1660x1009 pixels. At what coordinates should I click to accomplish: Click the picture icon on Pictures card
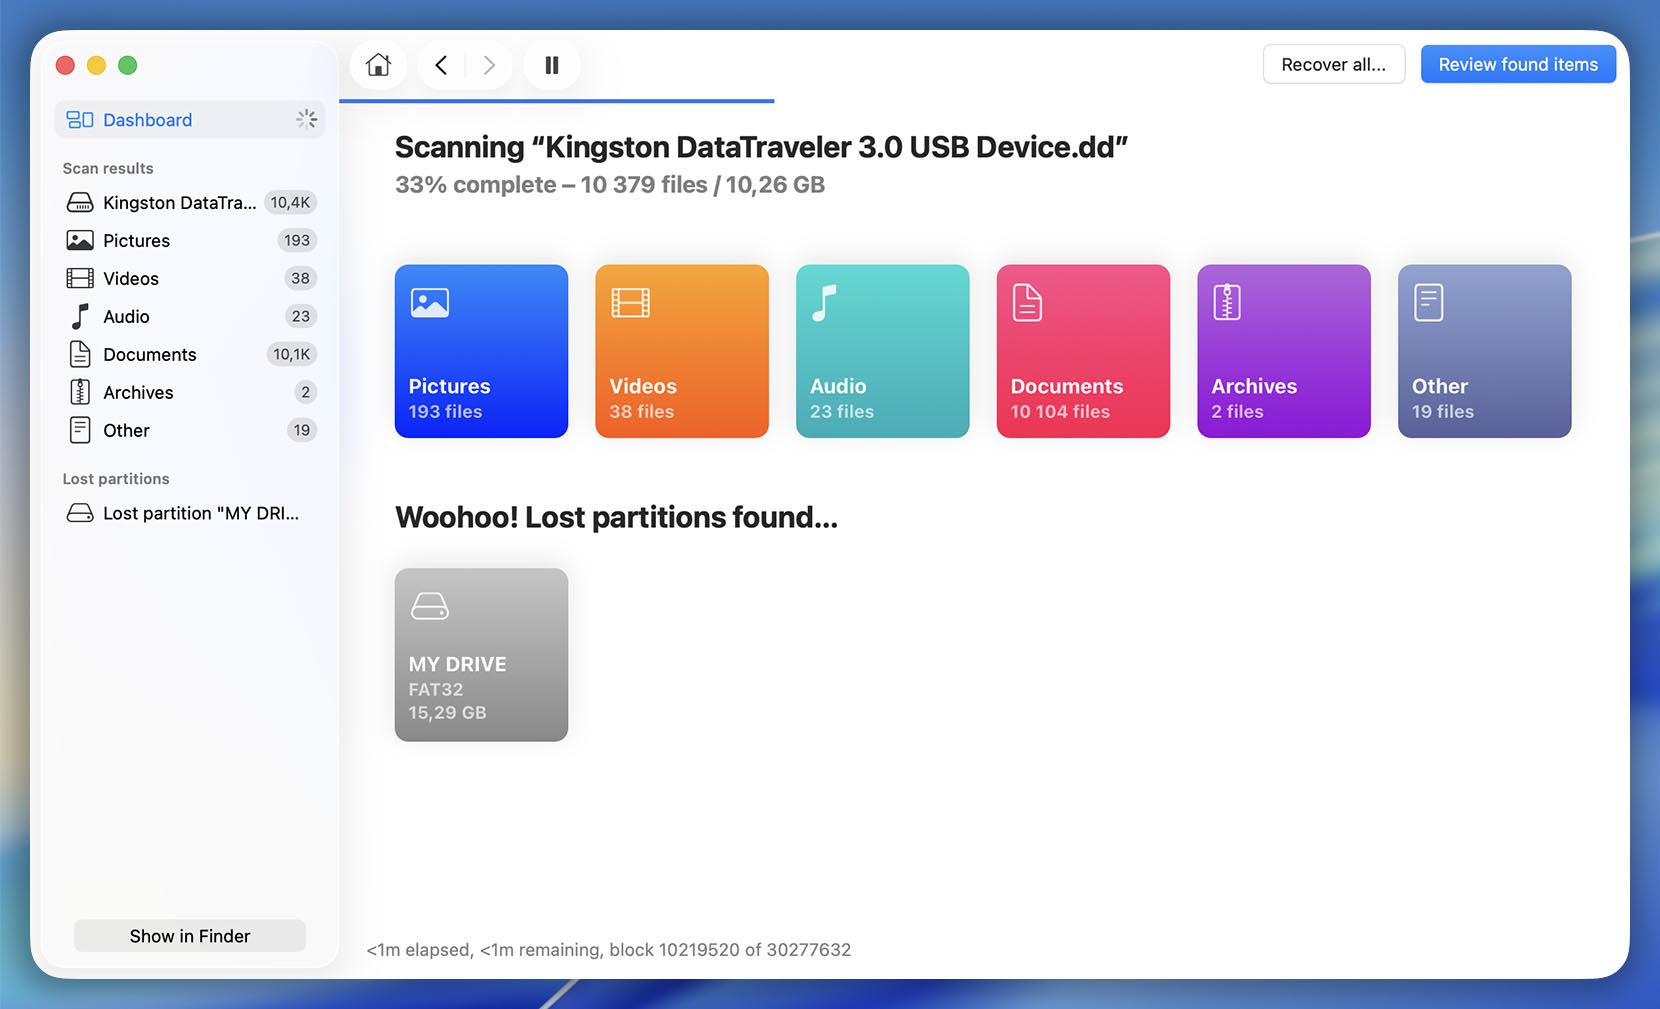(x=430, y=303)
